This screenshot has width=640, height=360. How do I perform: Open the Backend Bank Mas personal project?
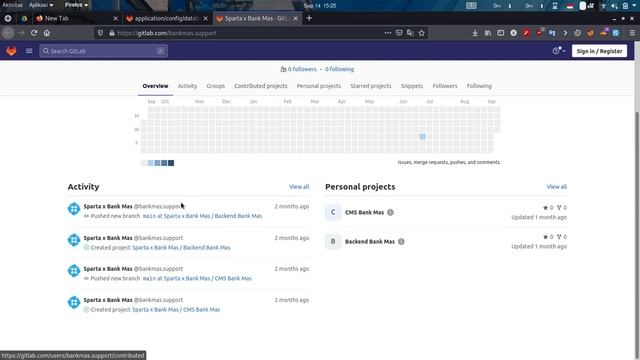point(370,242)
